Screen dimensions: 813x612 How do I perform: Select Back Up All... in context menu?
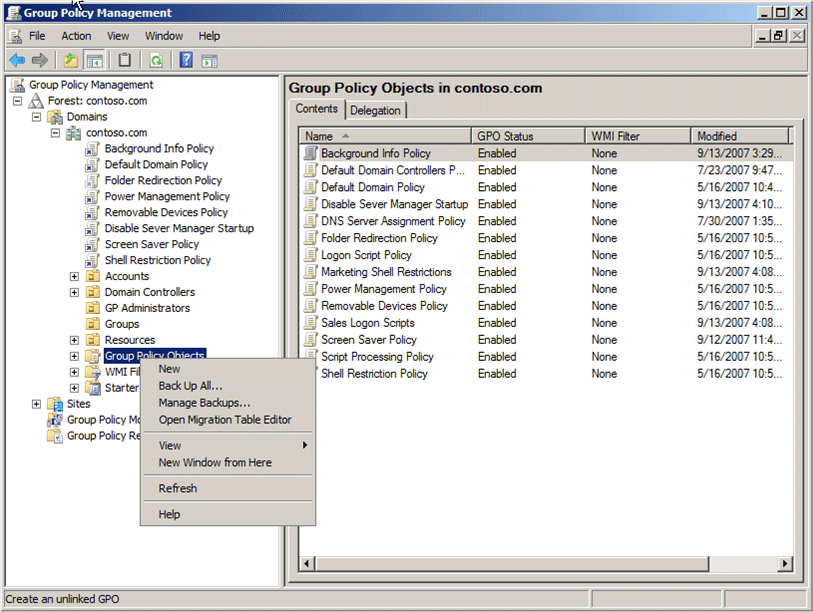pyautogui.click(x=190, y=386)
